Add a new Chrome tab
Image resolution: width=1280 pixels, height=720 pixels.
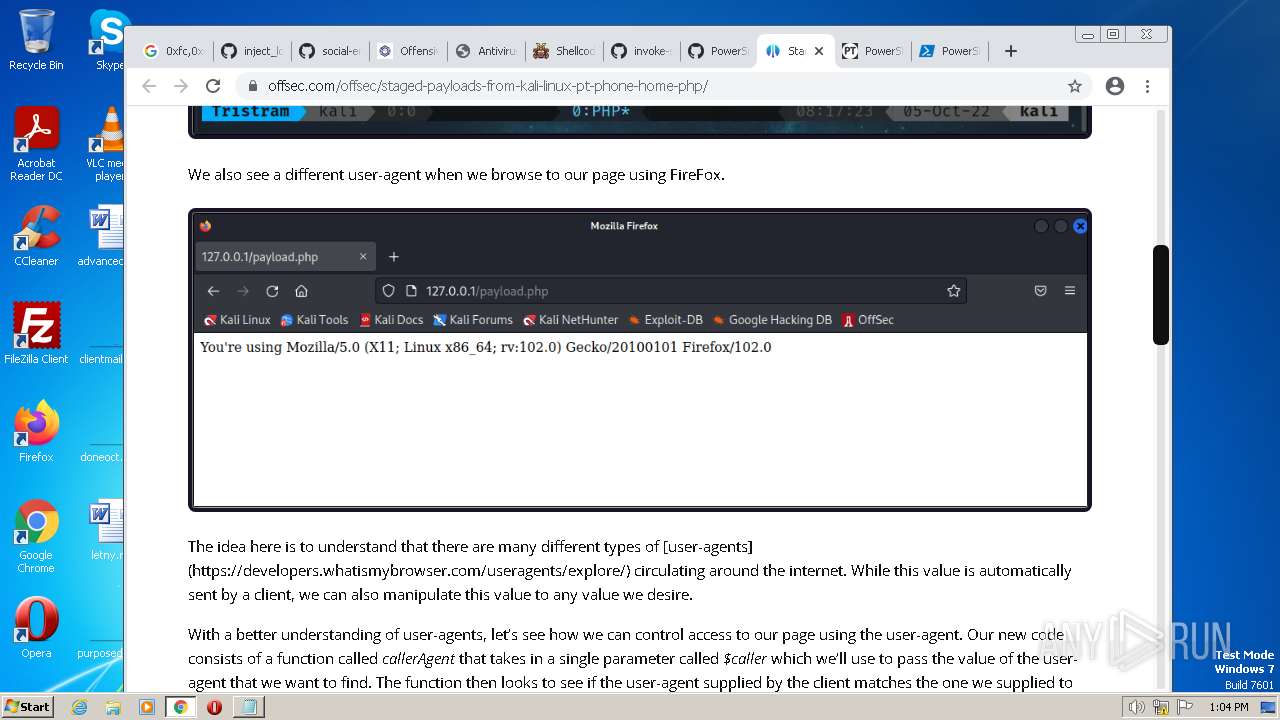(1011, 51)
